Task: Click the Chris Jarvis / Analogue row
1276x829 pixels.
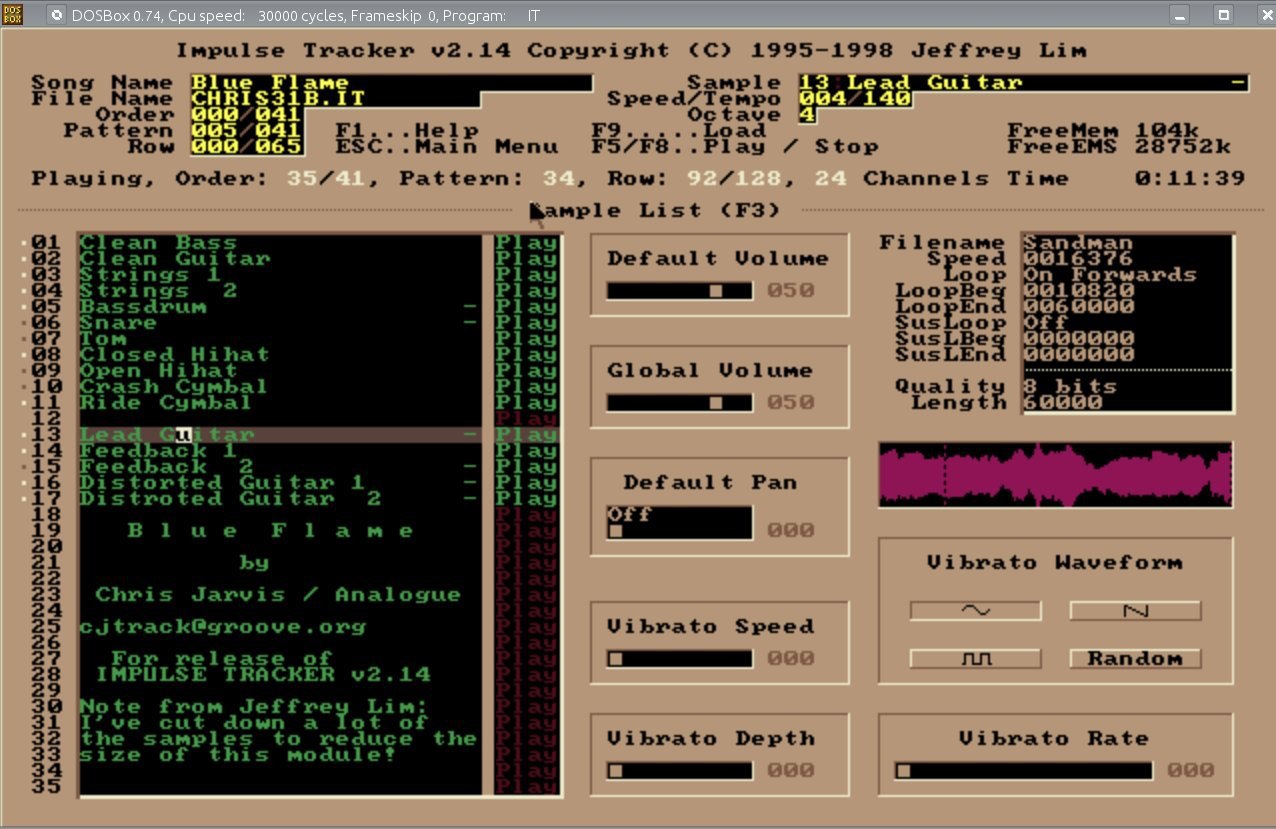Action: 279,595
